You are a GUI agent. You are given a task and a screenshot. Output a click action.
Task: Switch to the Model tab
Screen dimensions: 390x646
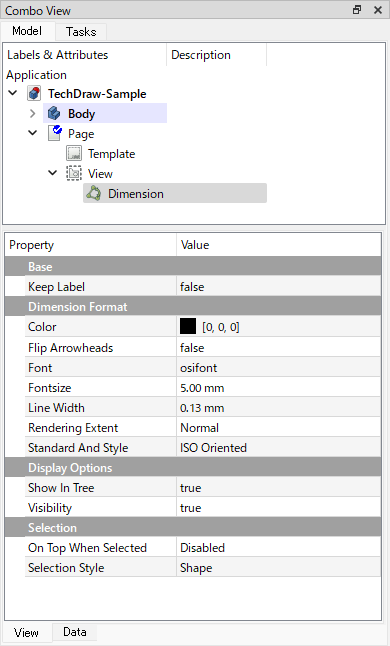(x=27, y=31)
